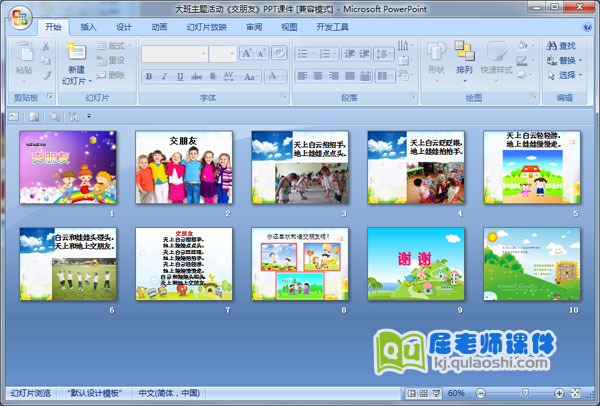Screen dimensions: 600x406
Task: Open Columns dropdown
Action: (x=385, y=76)
